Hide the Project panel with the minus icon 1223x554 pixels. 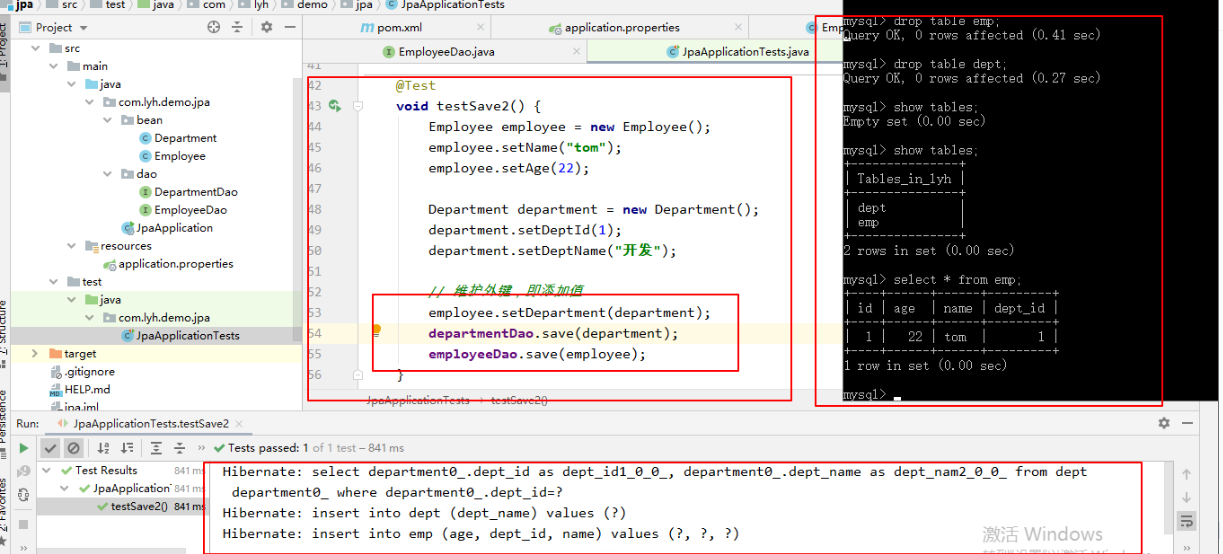pyautogui.click(x=289, y=27)
